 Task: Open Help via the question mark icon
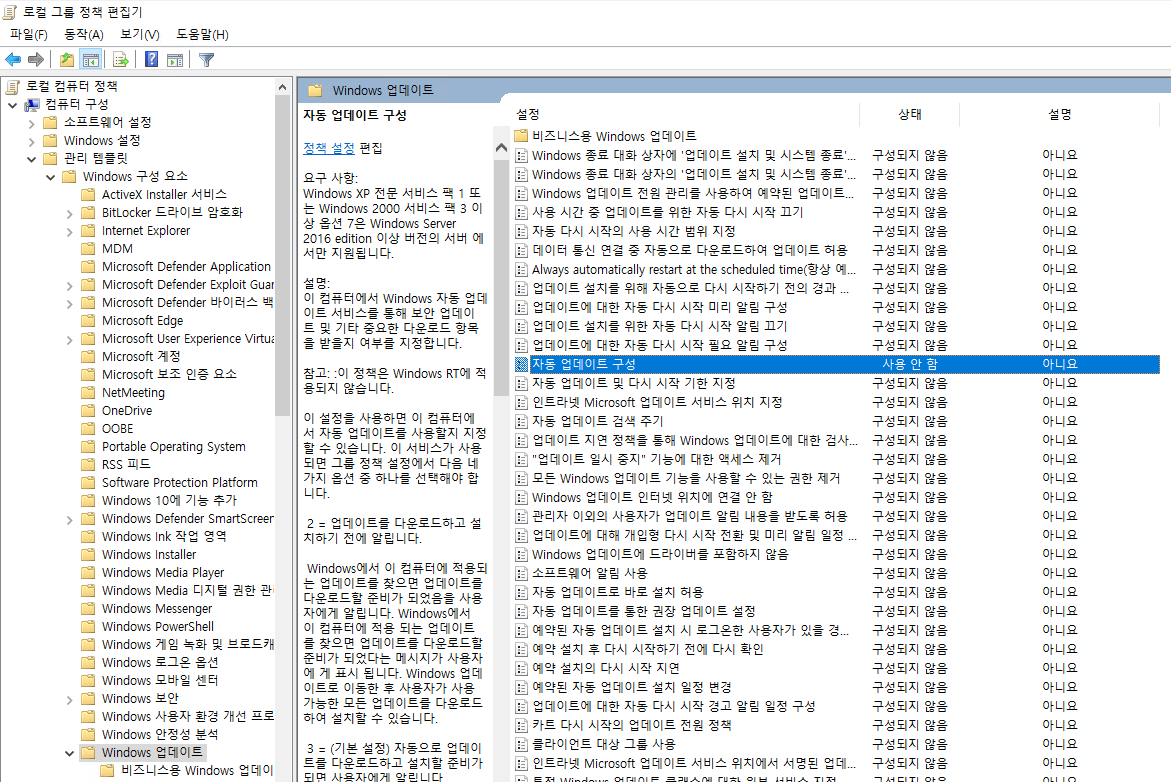pyautogui.click(x=152, y=60)
